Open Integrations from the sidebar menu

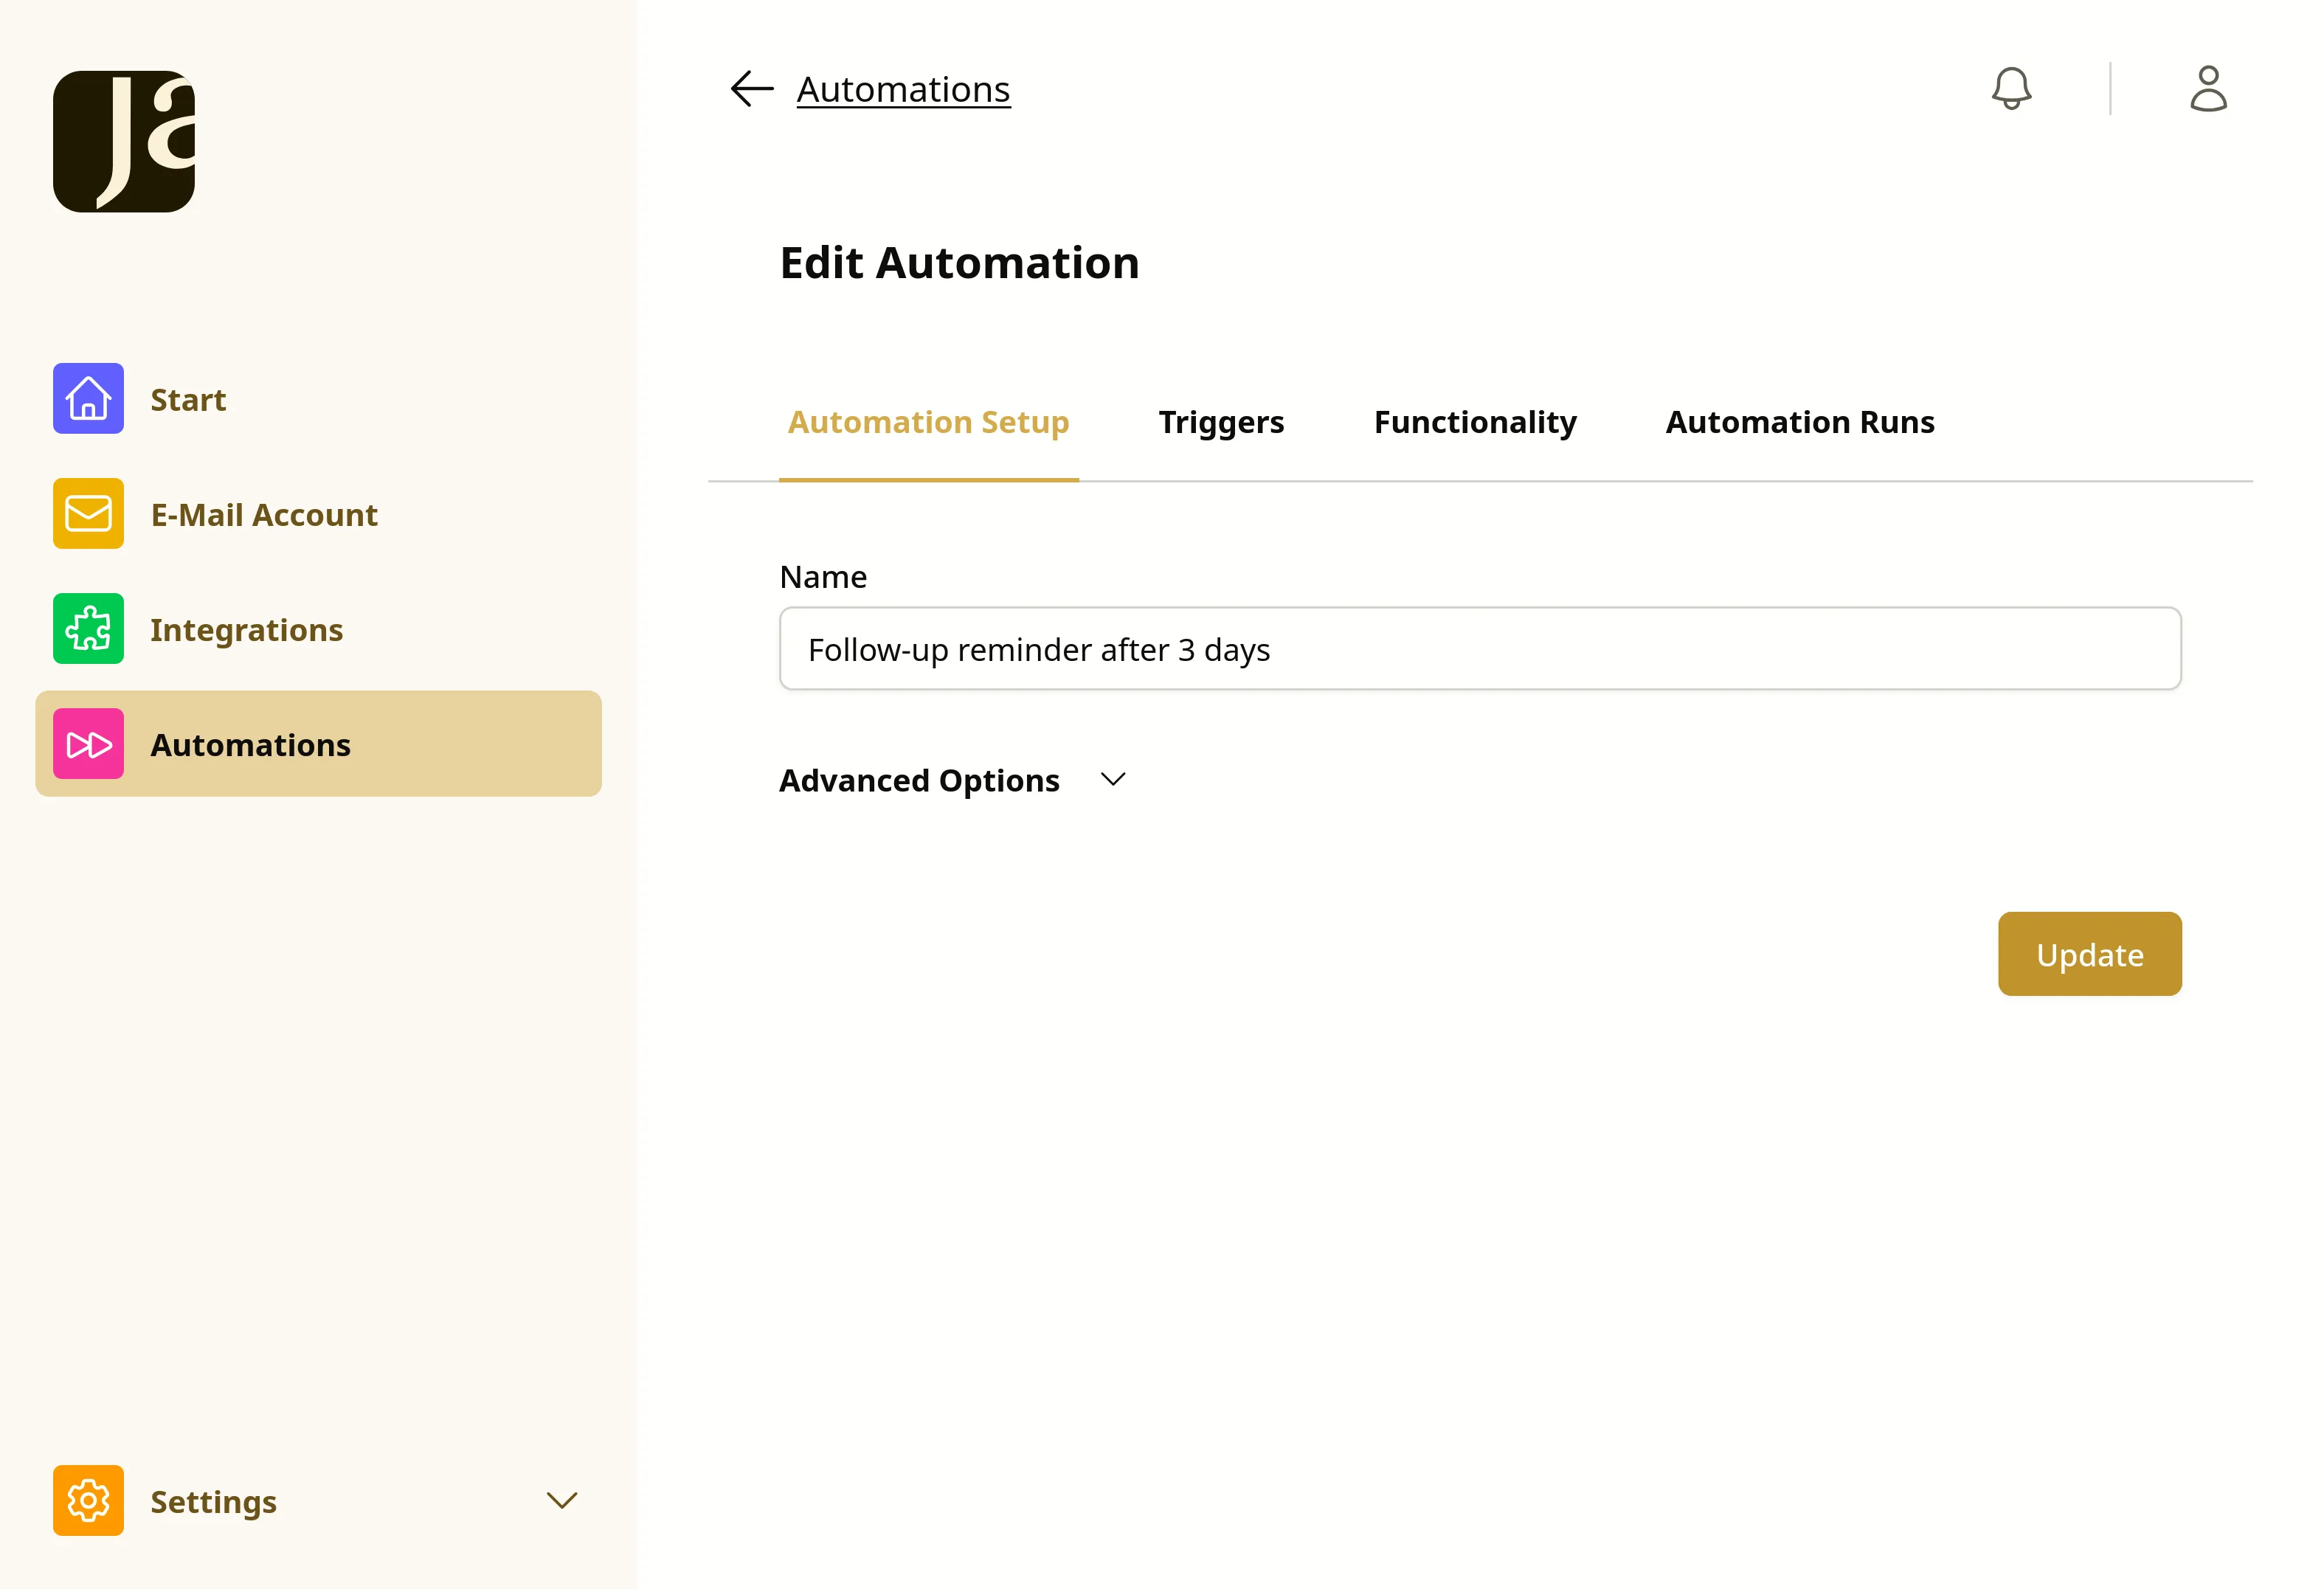(246, 630)
